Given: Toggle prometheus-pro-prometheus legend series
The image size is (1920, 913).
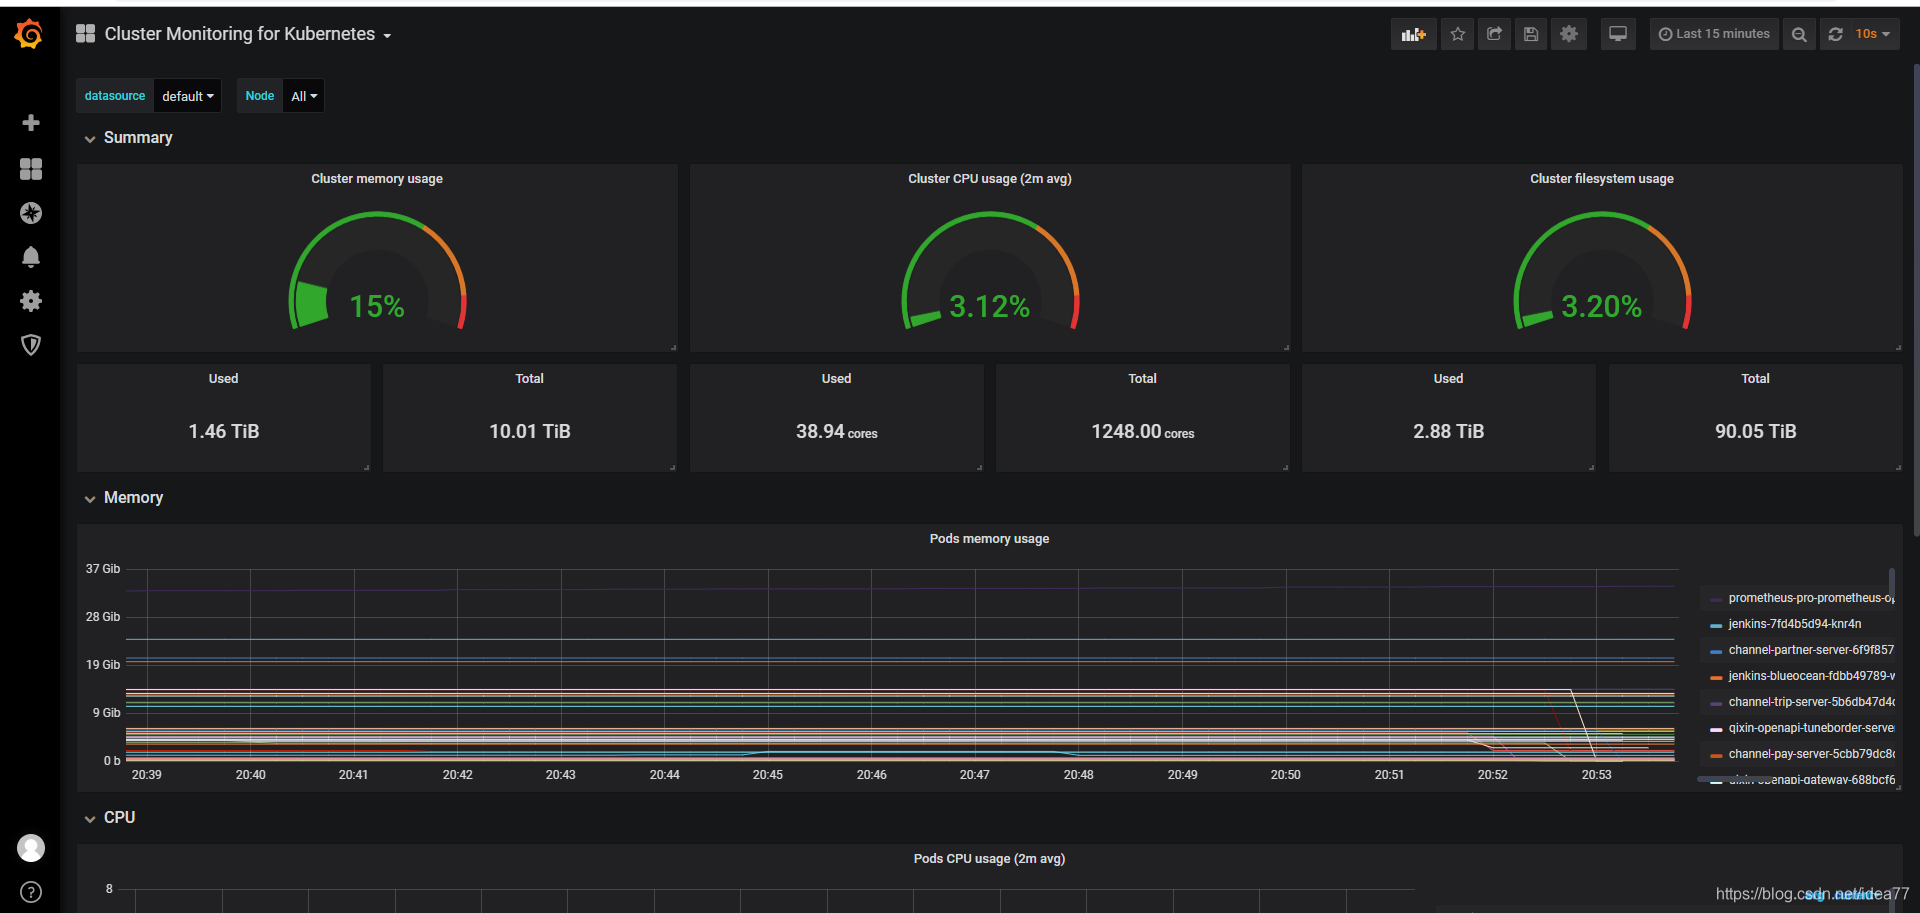Looking at the screenshot, I should click(1811, 598).
